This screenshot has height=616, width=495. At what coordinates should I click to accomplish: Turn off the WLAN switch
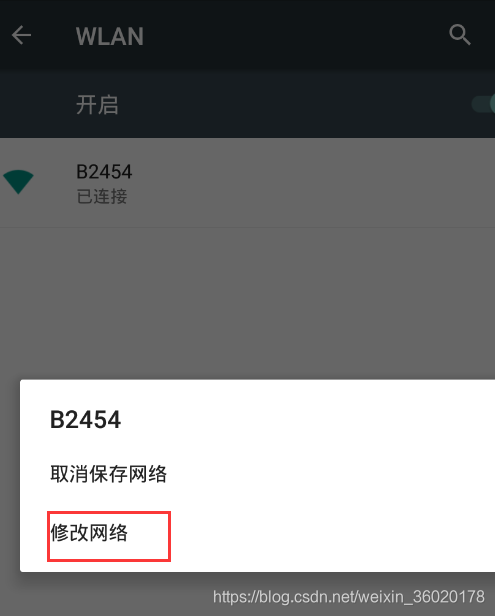pos(484,104)
